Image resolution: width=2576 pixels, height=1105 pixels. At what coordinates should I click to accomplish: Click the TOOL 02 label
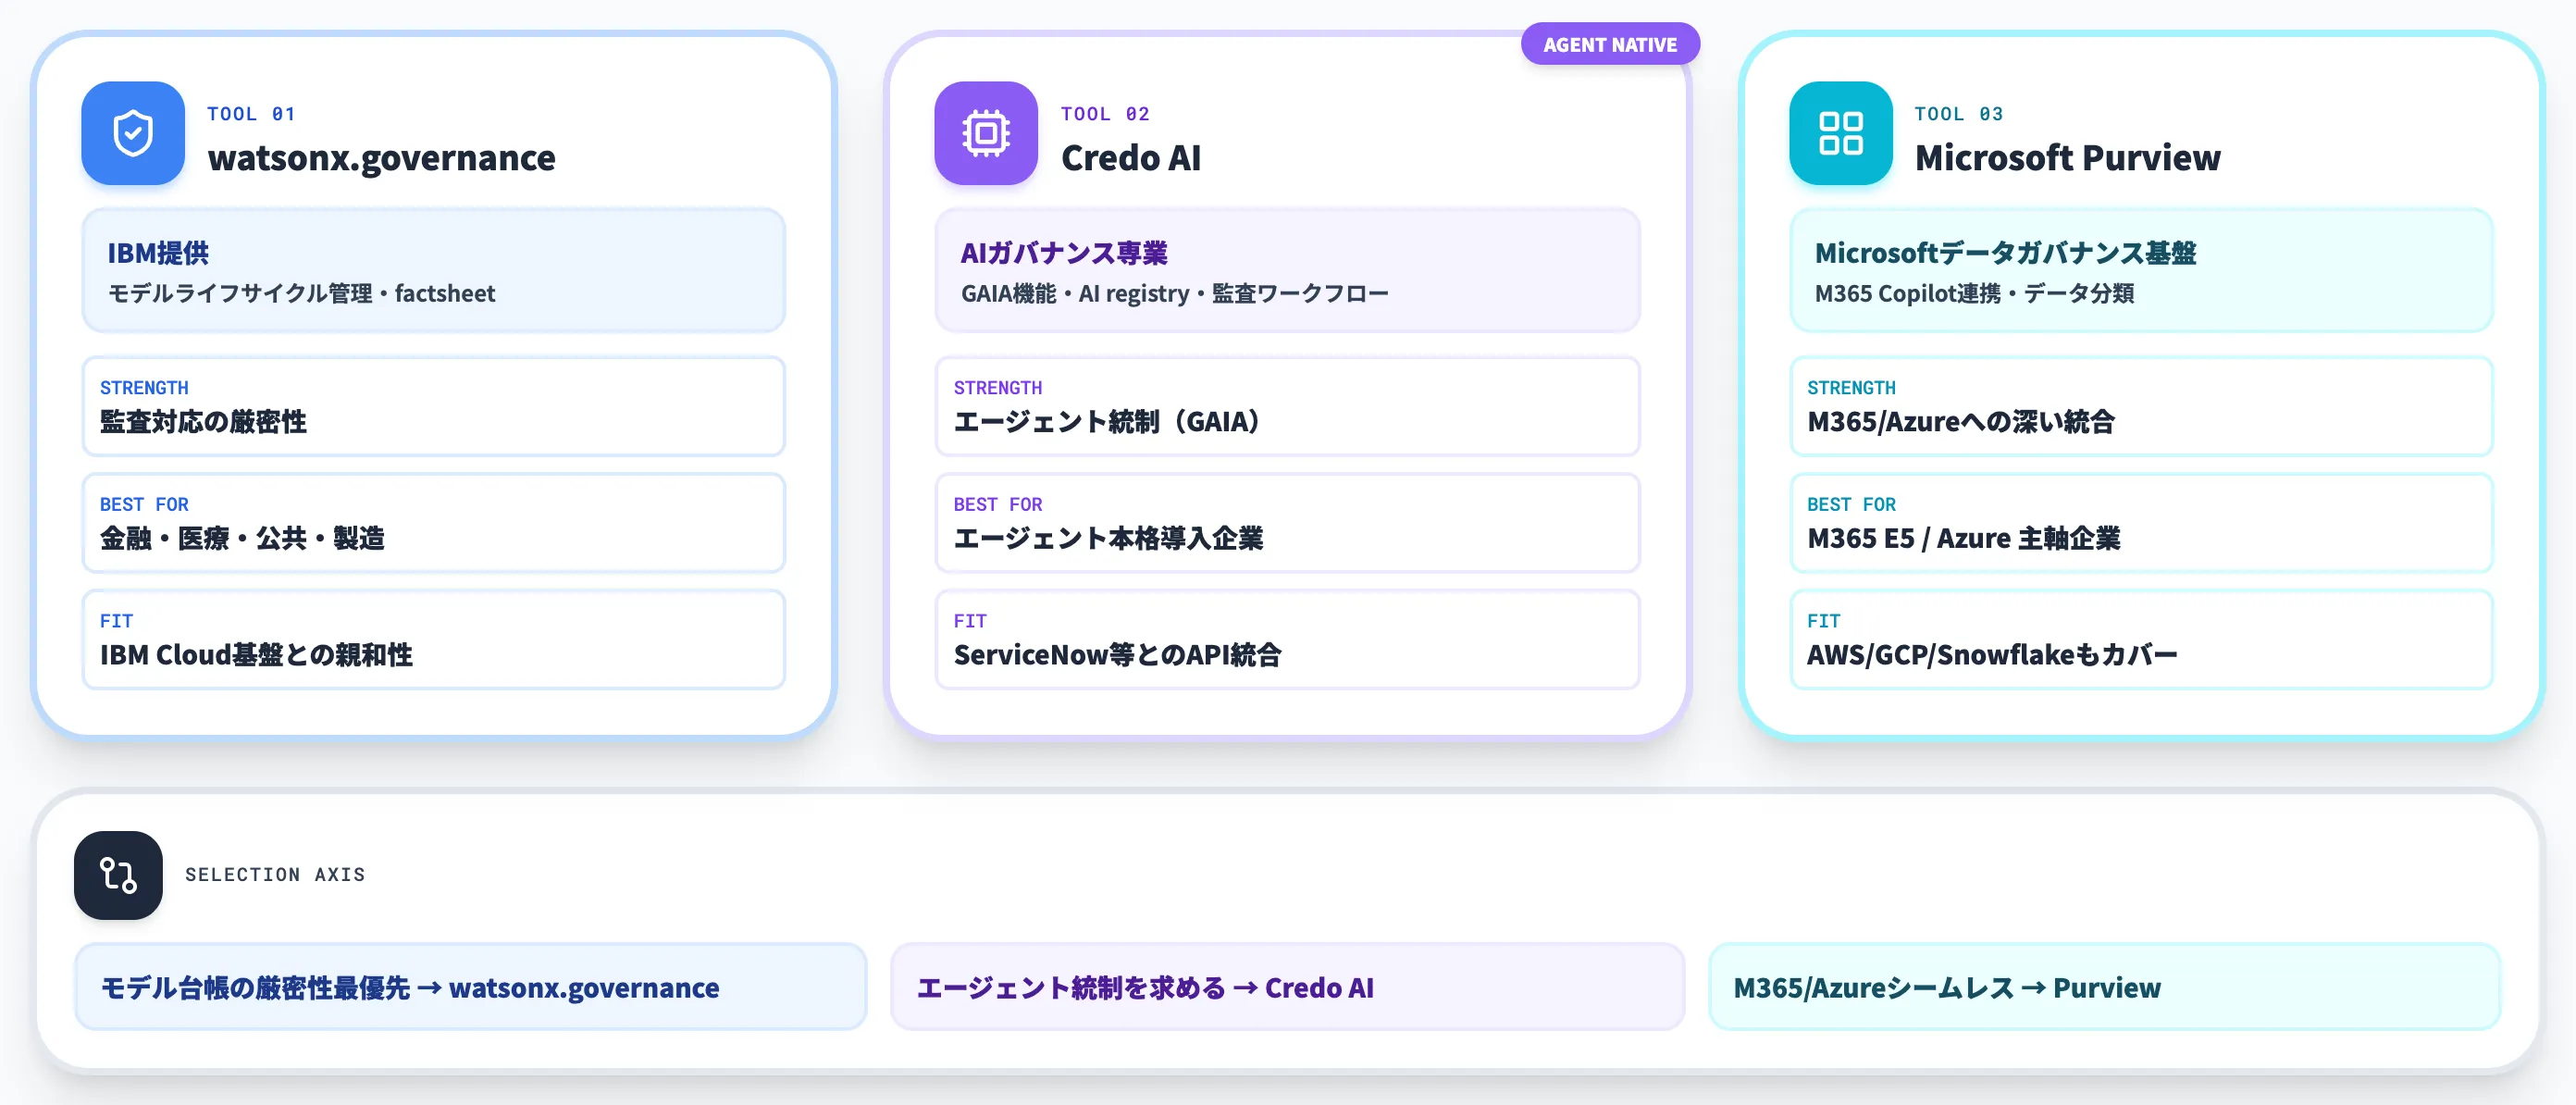(1105, 114)
